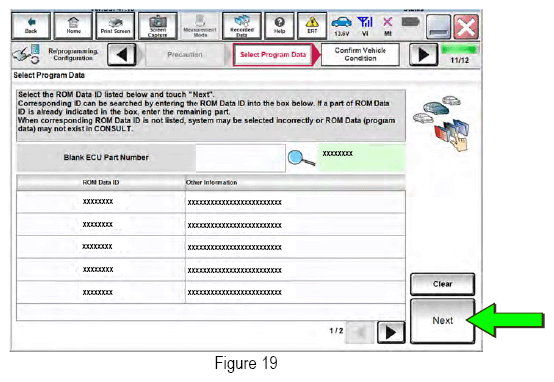The width and height of the screenshot is (554, 382).
Task: Select the Confirm Vehicle Condition step tab
Action: tap(360, 54)
